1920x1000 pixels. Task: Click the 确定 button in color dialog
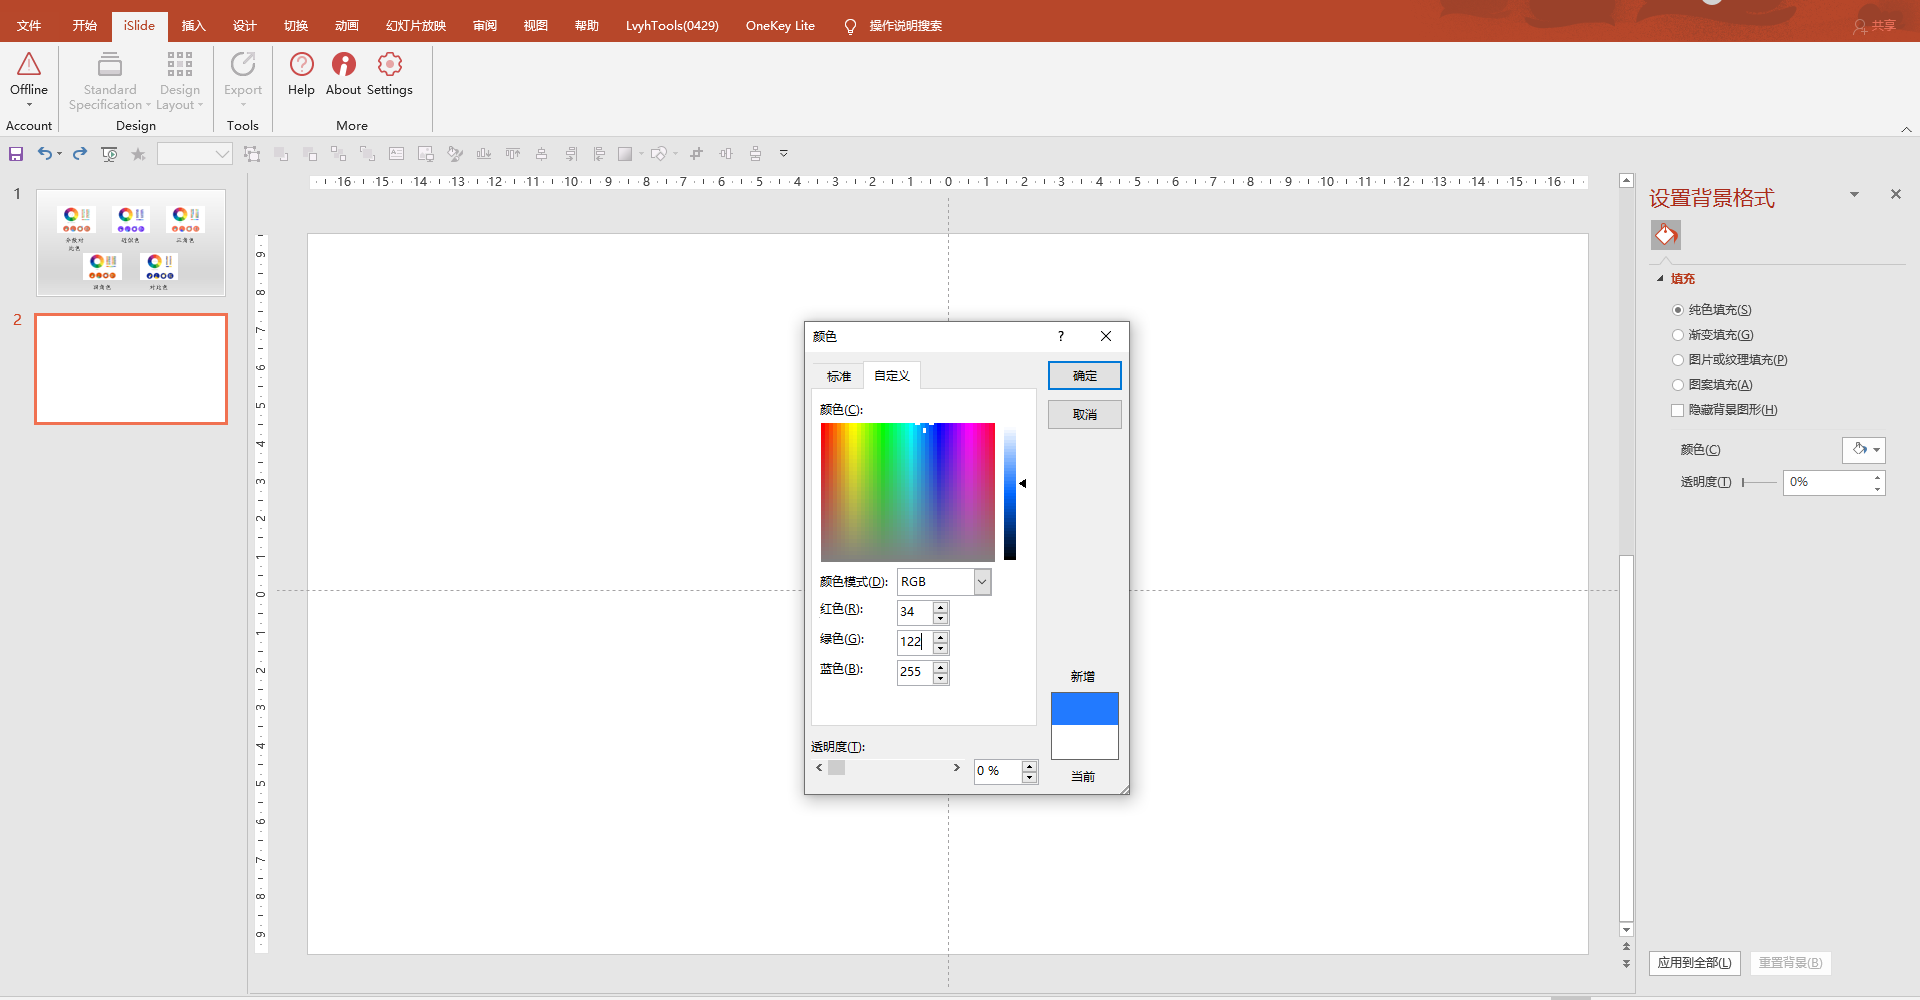[x=1084, y=376]
